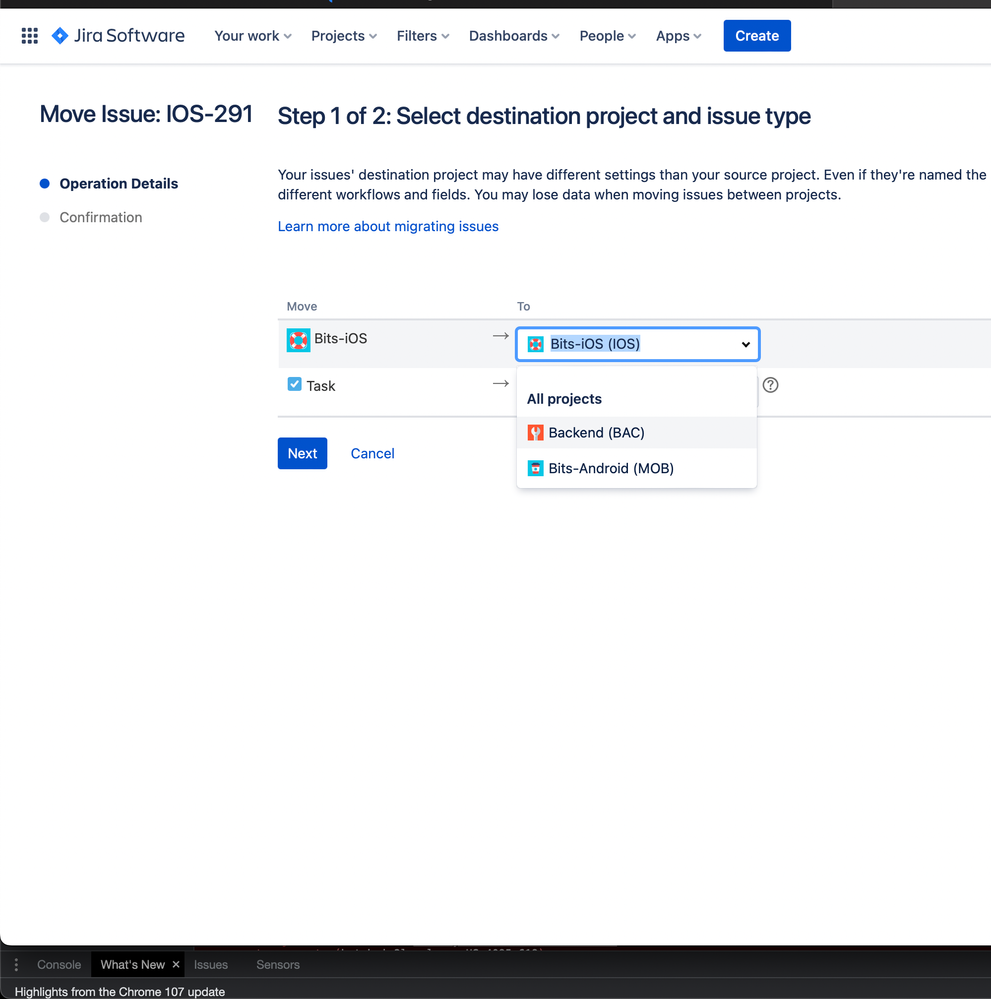Click the Backend (BAC) project icon

coord(535,433)
